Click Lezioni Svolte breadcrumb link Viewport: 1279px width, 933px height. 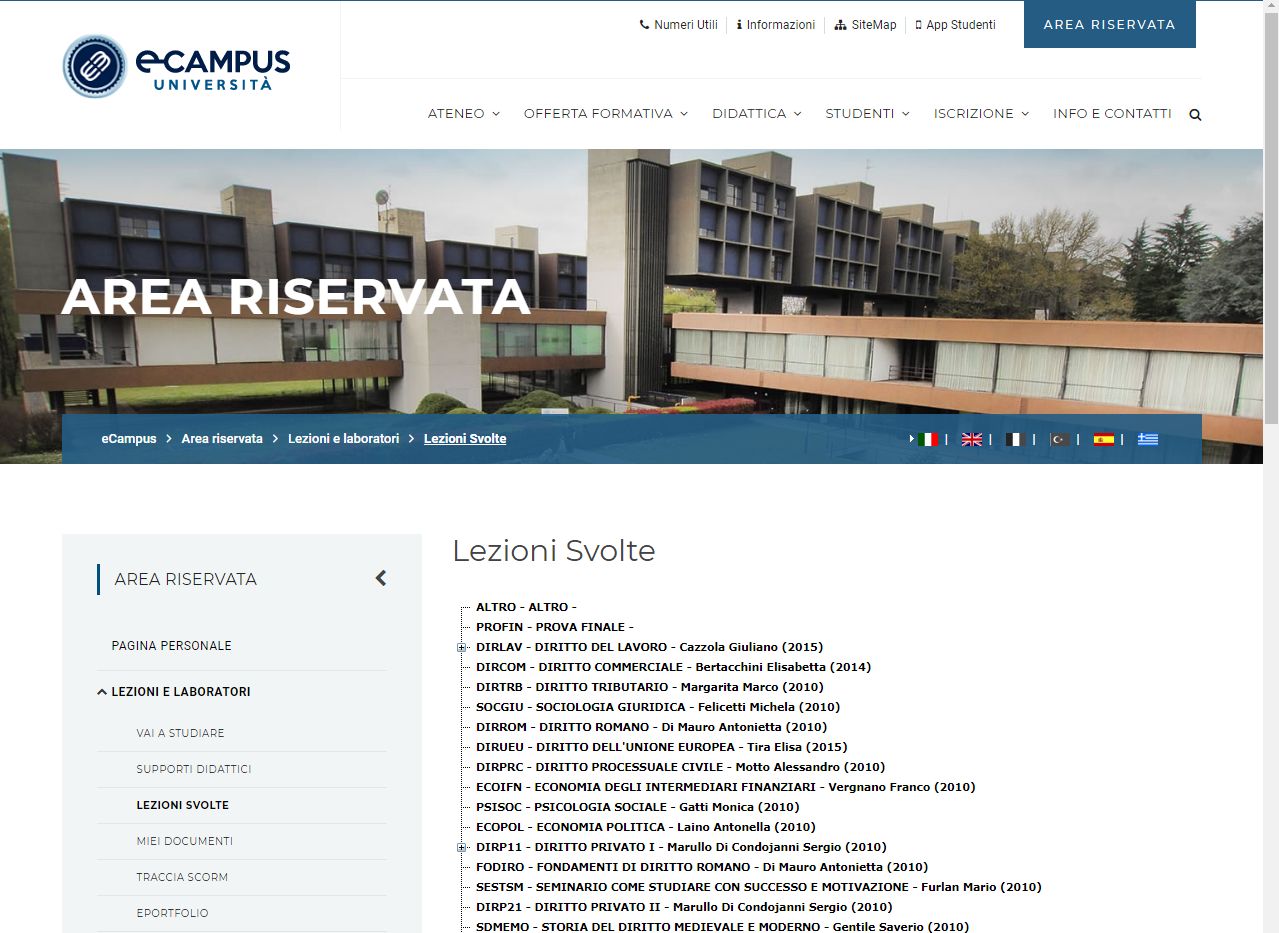coord(465,439)
